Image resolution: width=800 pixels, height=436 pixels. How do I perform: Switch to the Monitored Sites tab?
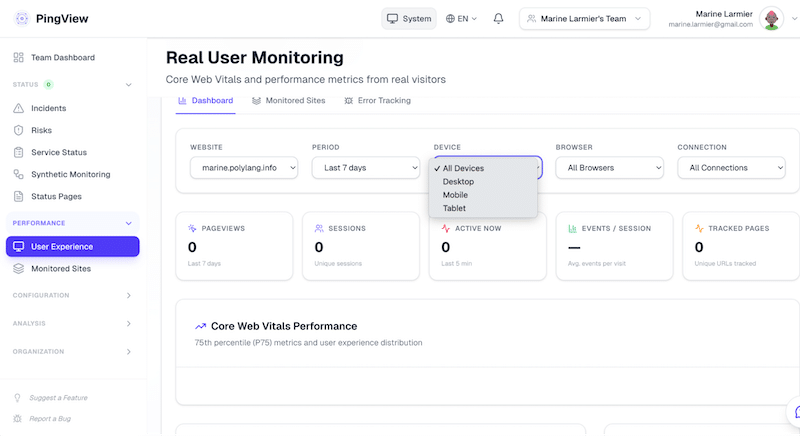287,101
